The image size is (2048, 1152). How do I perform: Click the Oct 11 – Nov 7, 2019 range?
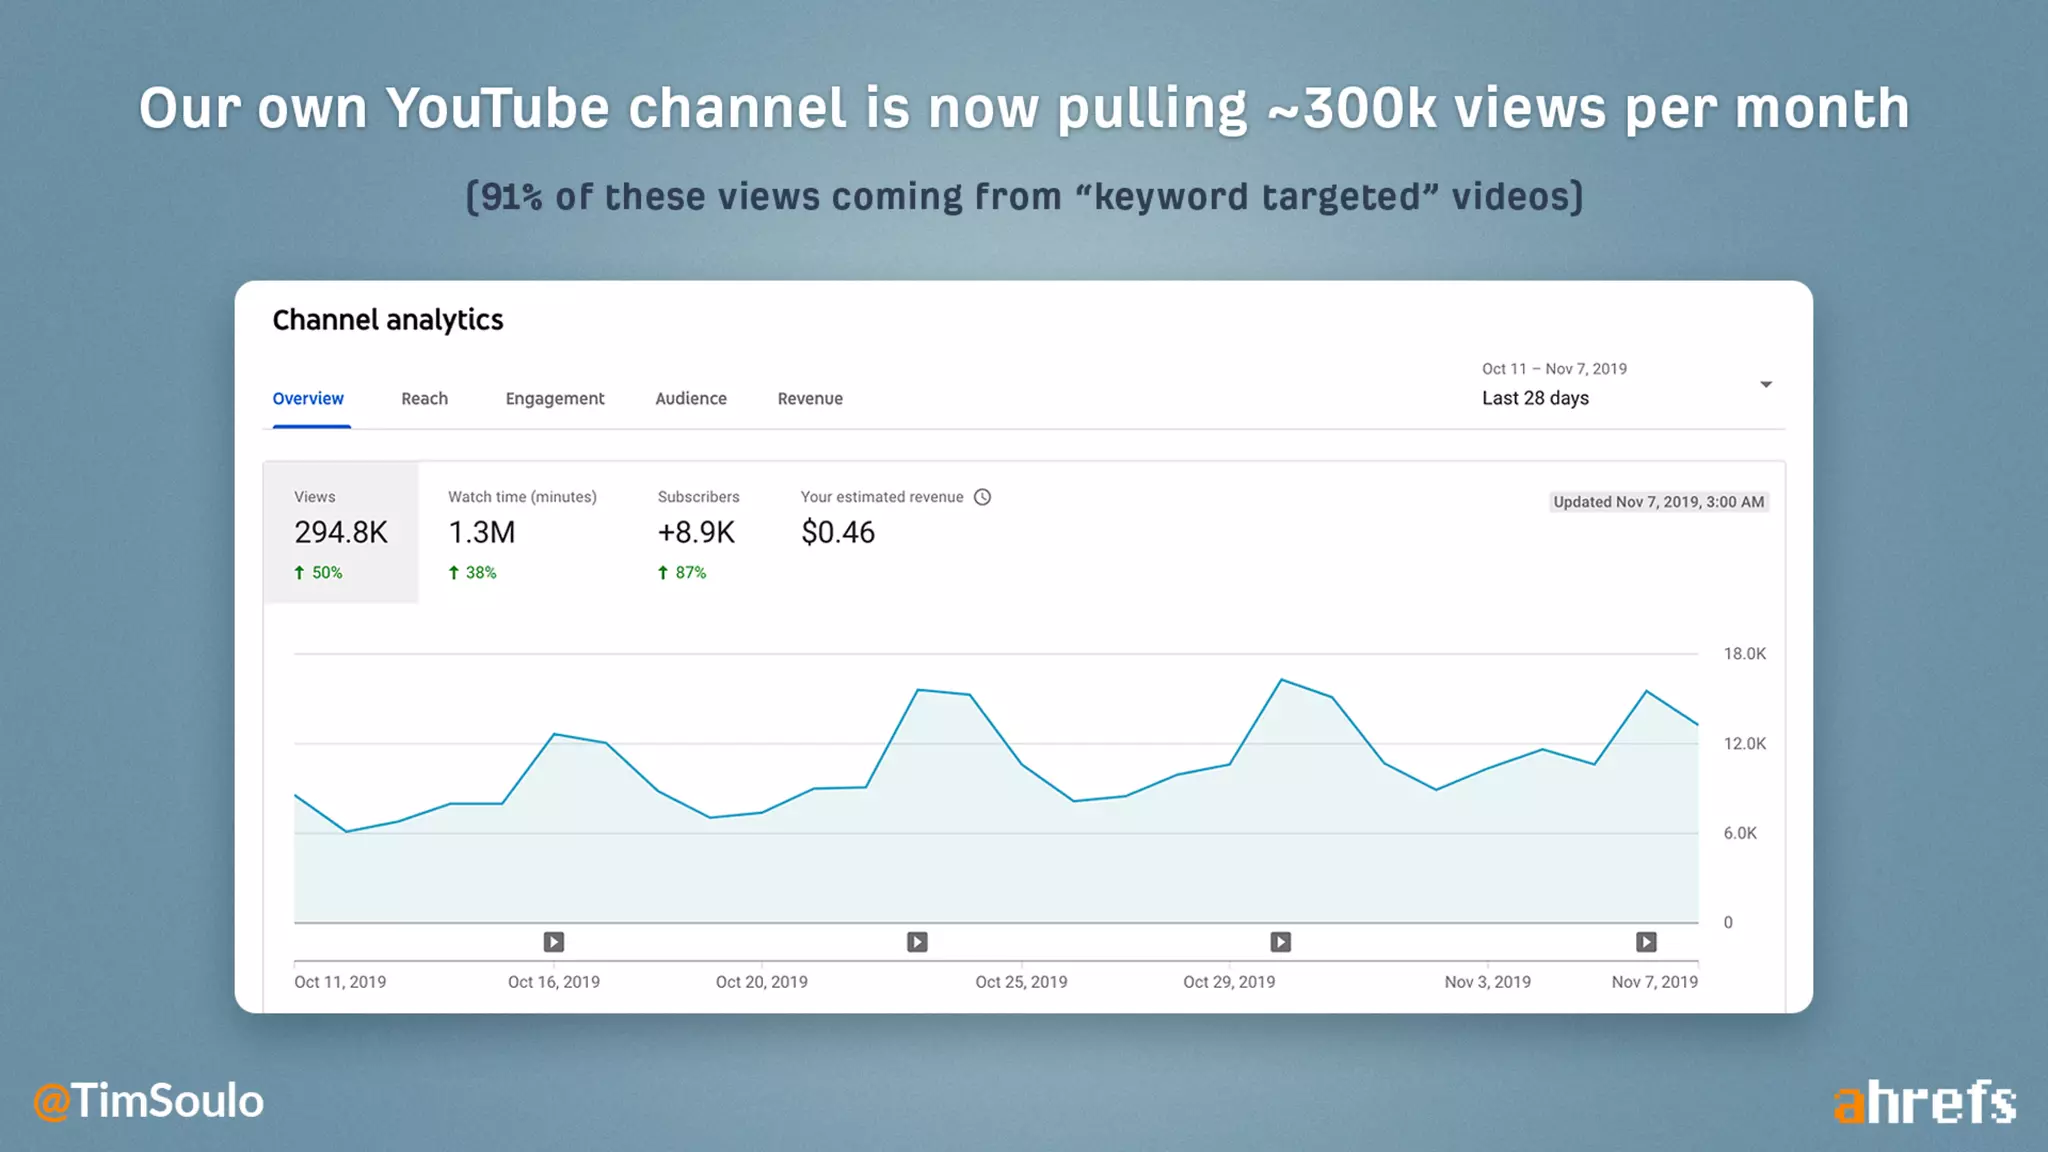coord(1554,369)
